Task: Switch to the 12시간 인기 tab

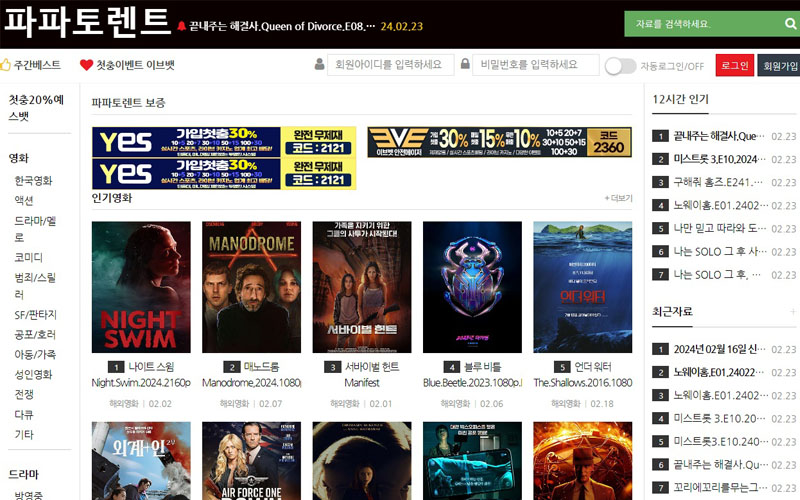Action: pos(681,99)
